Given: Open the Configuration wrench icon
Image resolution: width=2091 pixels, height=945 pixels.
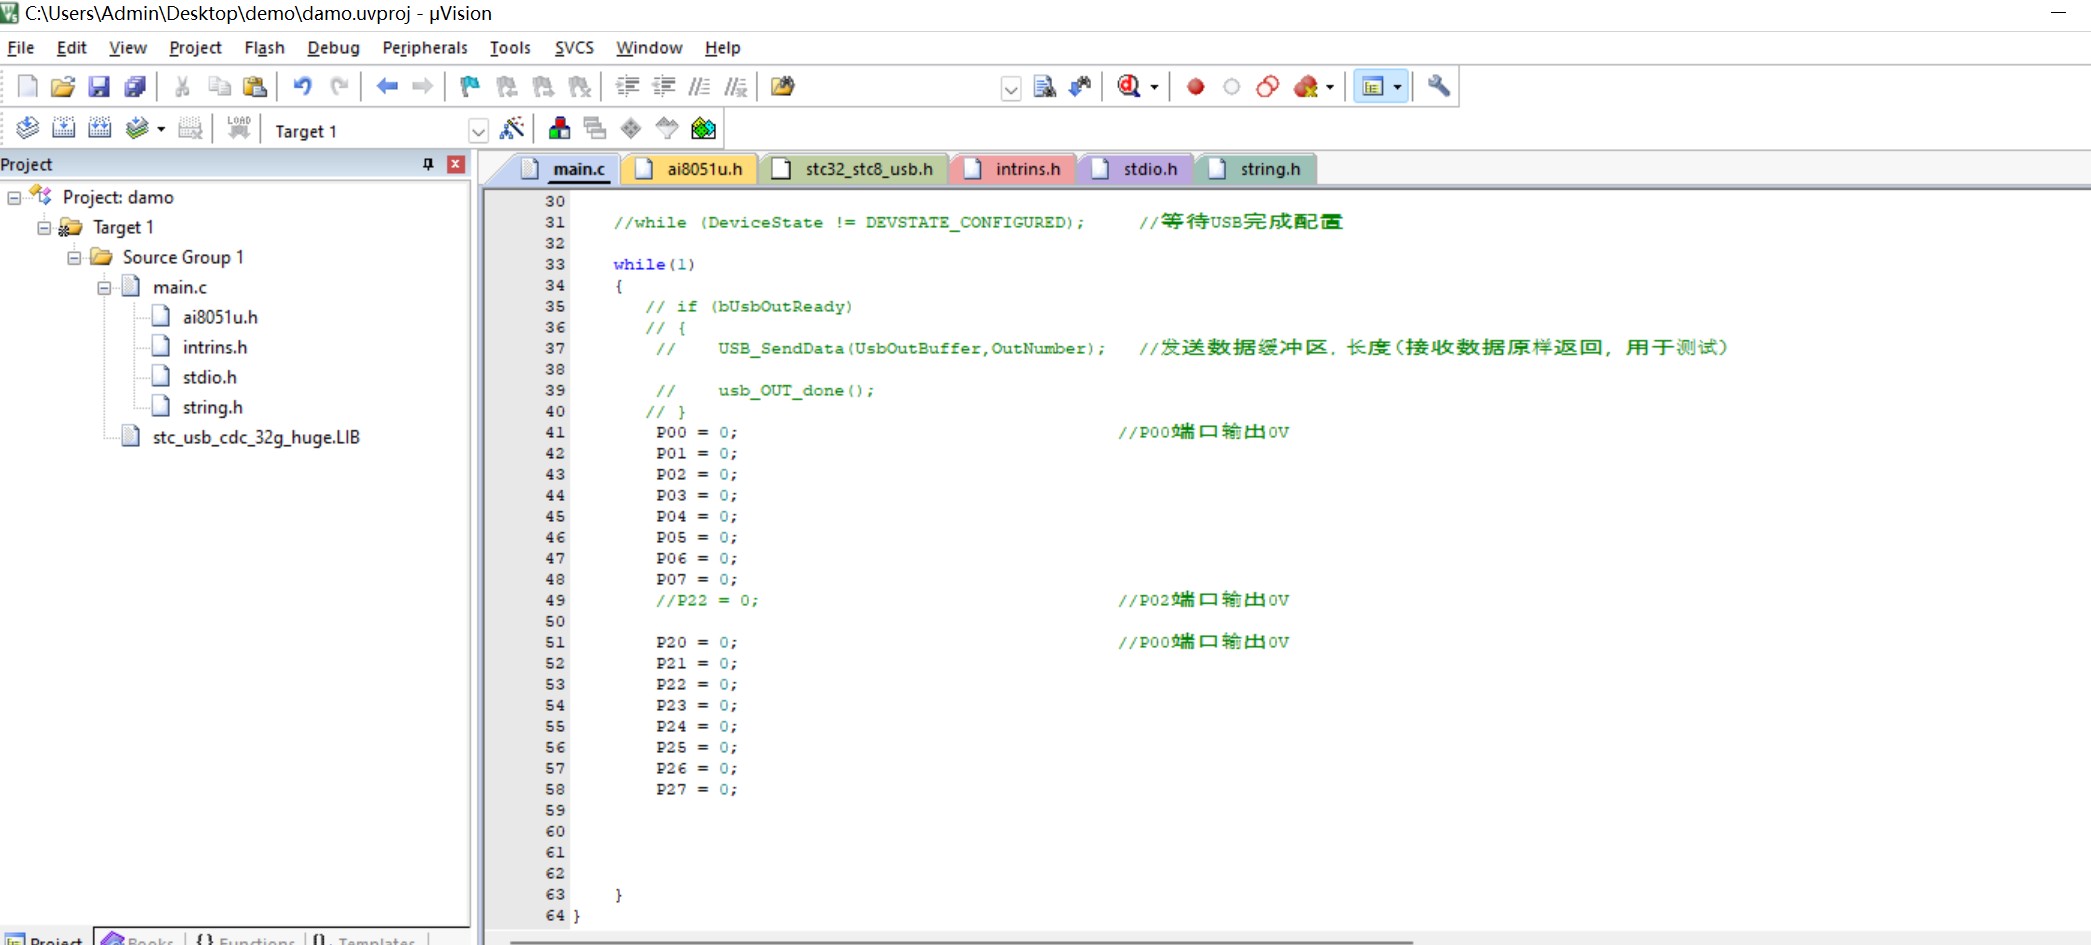Looking at the screenshot, I should click(1438, 87).
